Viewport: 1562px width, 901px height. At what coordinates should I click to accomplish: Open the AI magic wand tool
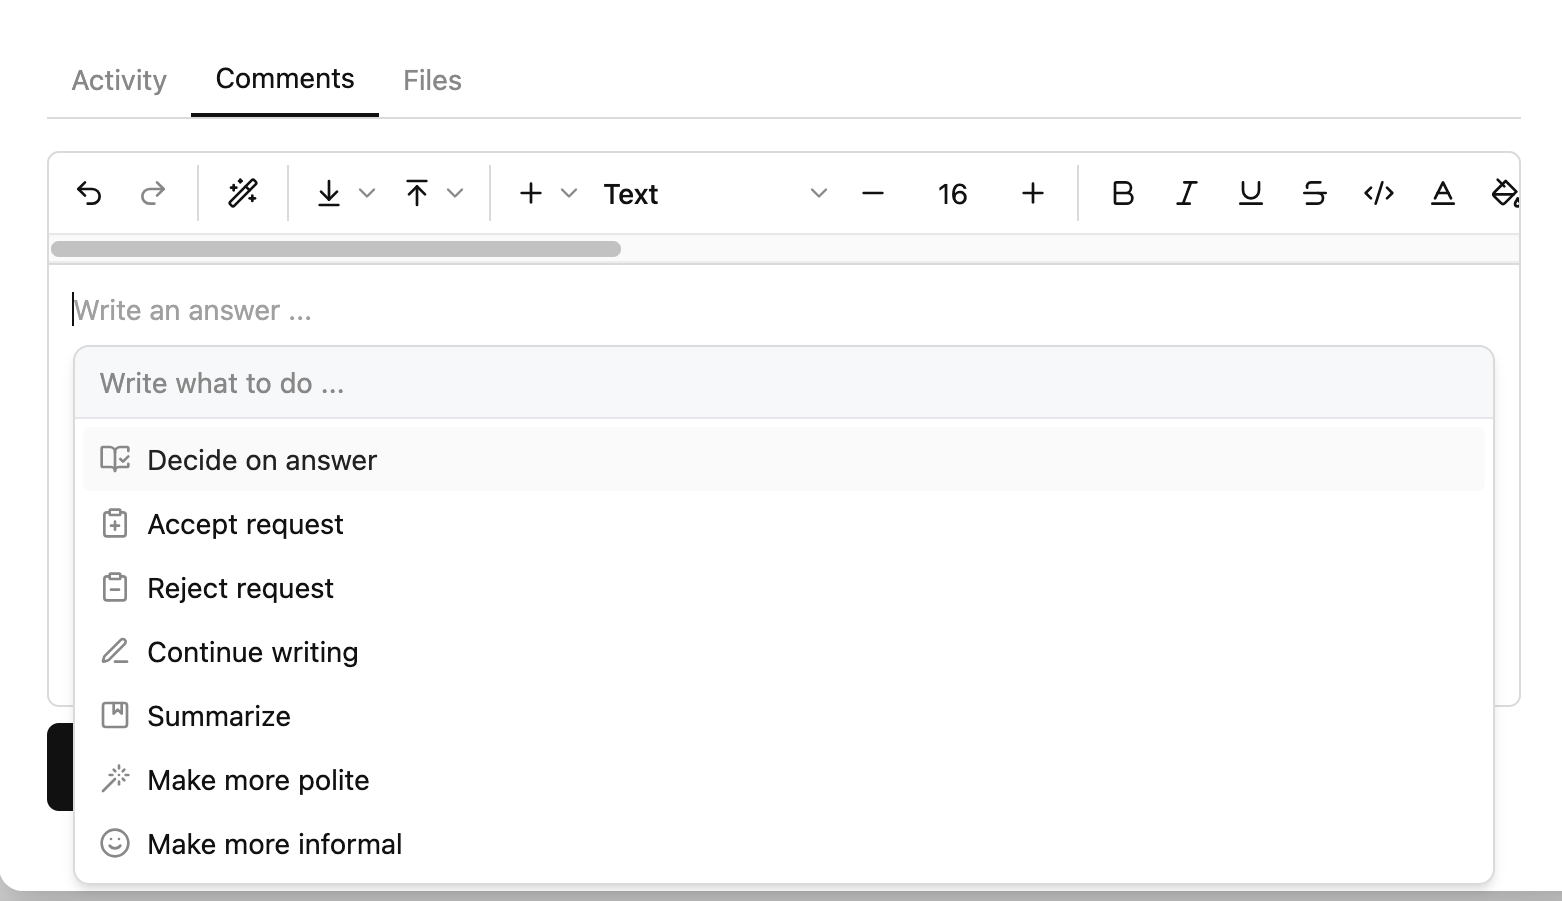[x=243, y=193]
